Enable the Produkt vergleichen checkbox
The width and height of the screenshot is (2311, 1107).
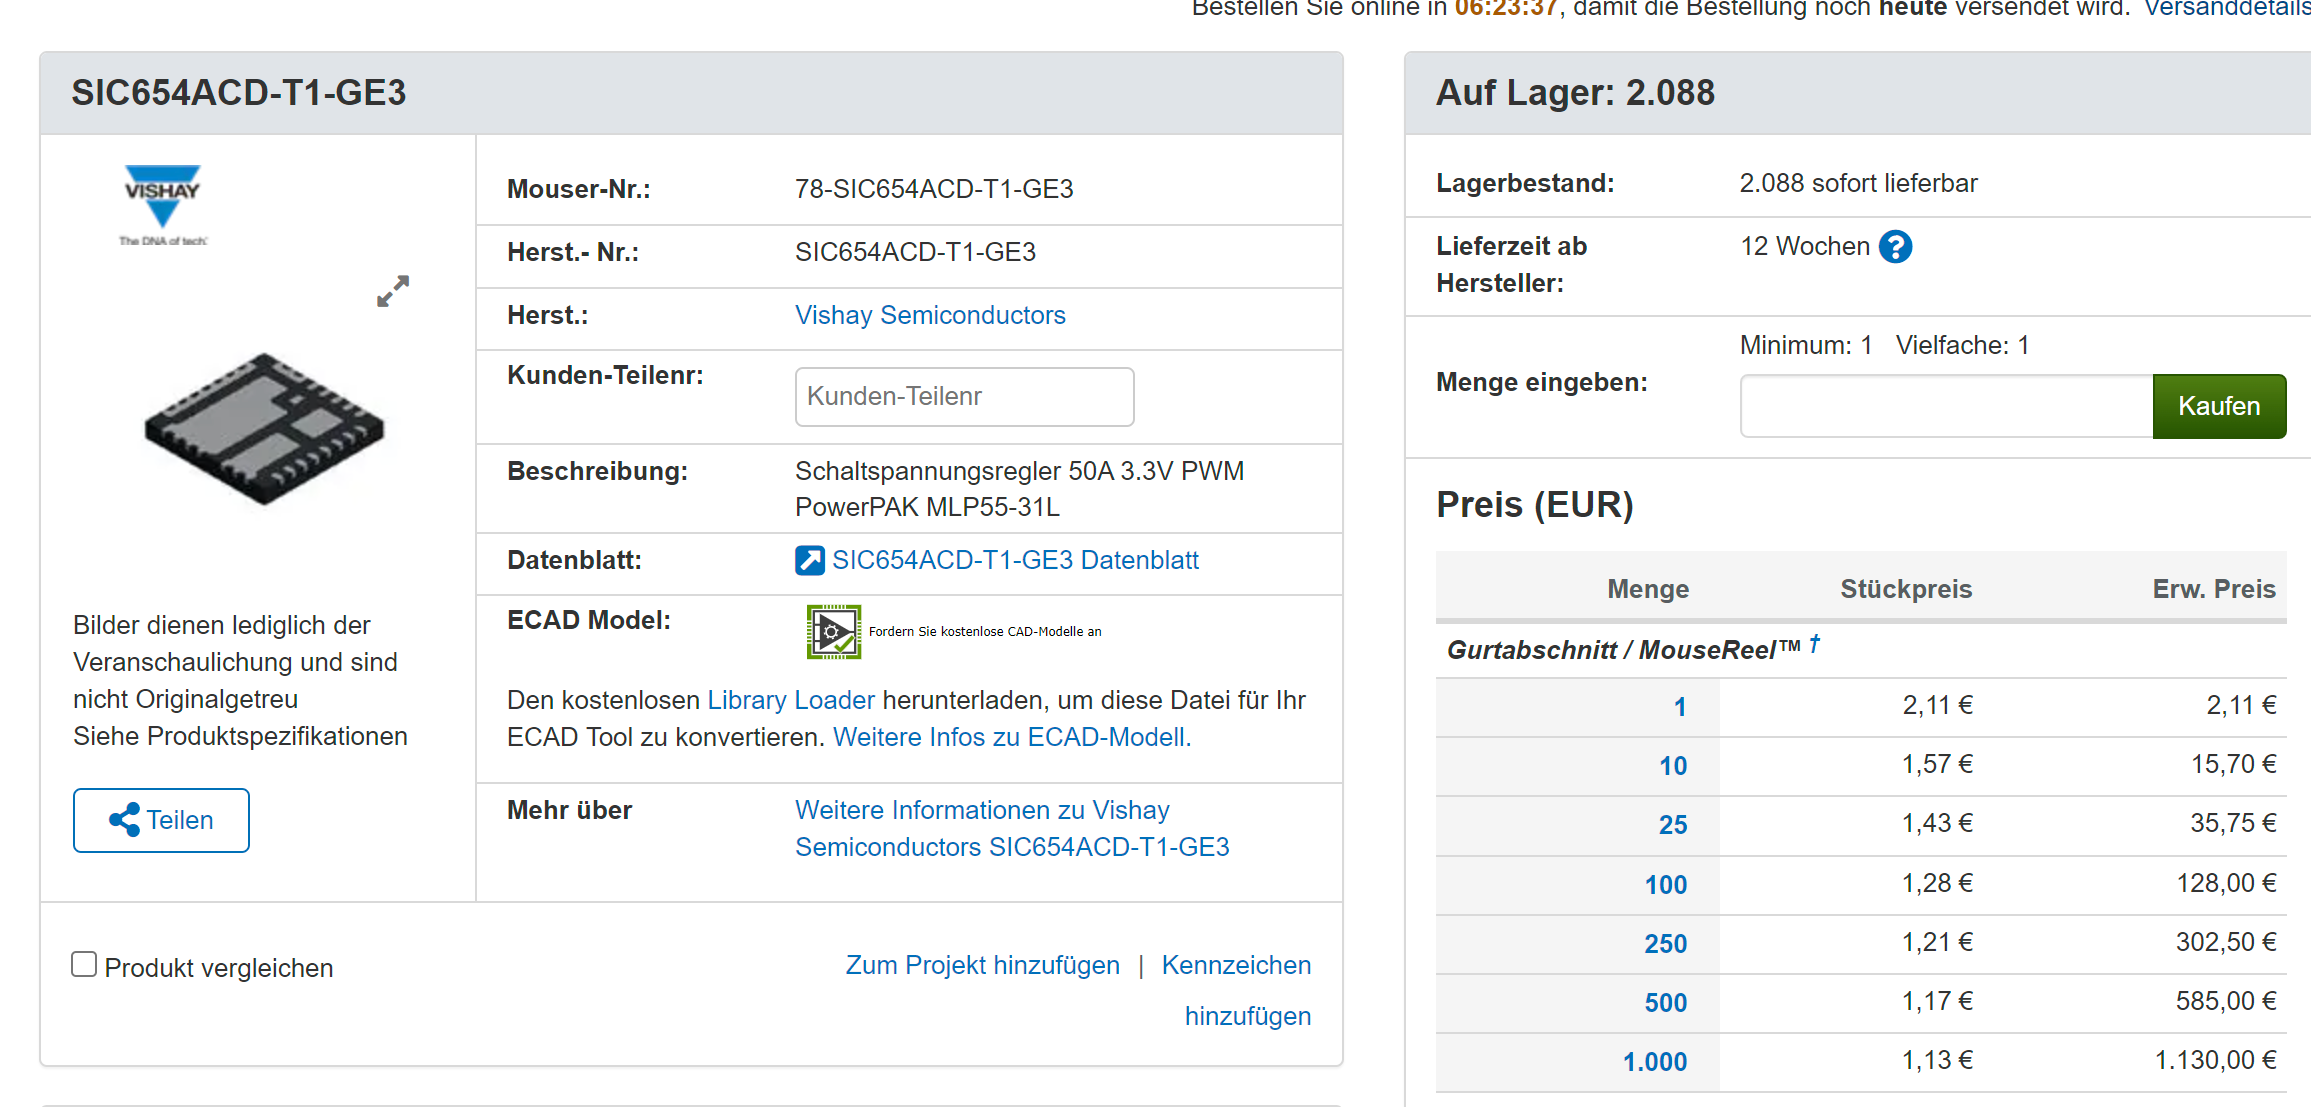[x=85, y=965]
